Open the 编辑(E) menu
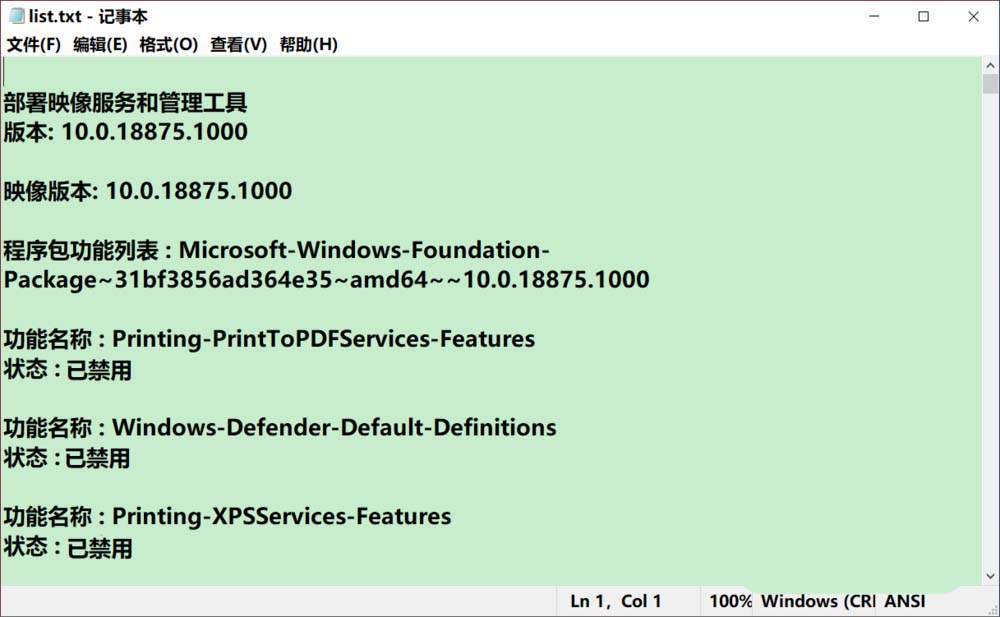The height and width of the screenshot is (617, 1000). click(100, 45)
